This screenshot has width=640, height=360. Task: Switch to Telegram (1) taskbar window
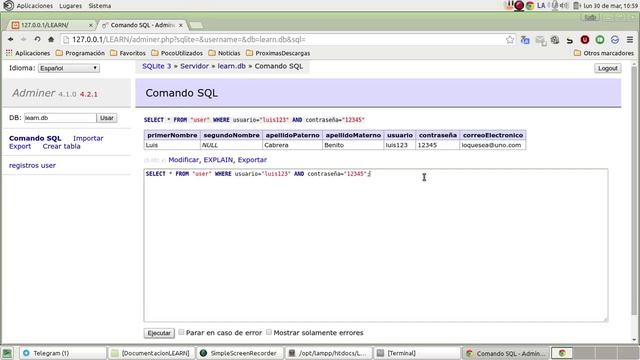(x=63, y=353)
